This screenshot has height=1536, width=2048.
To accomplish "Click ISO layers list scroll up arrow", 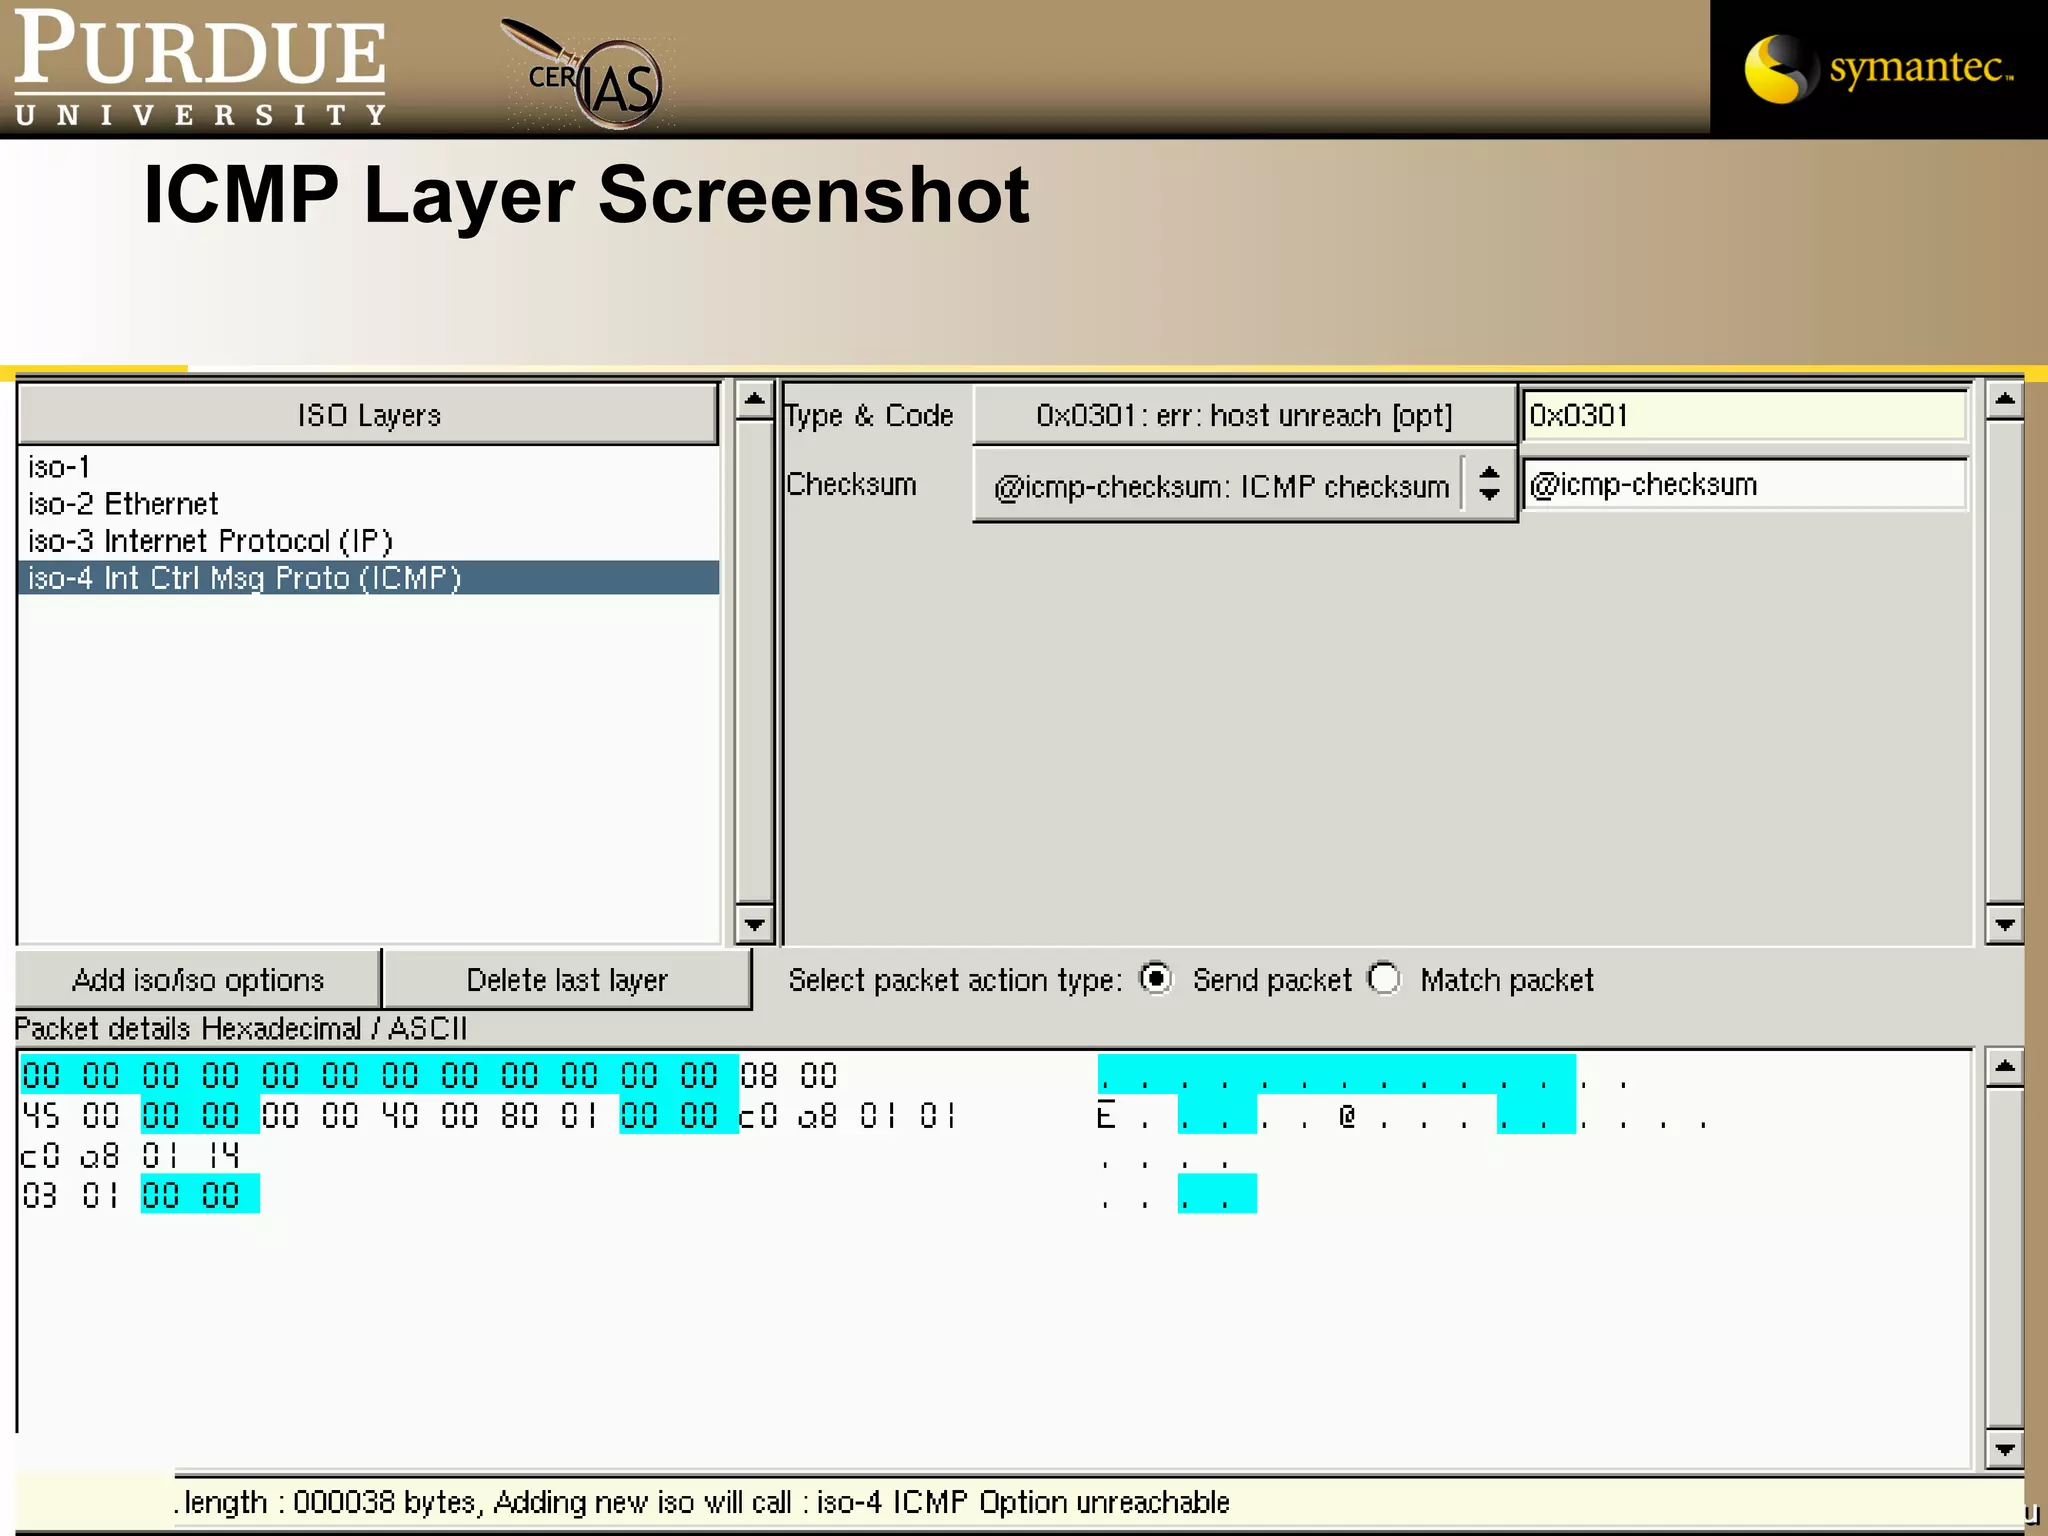I will pyautogui.click(x=754, y=401).
